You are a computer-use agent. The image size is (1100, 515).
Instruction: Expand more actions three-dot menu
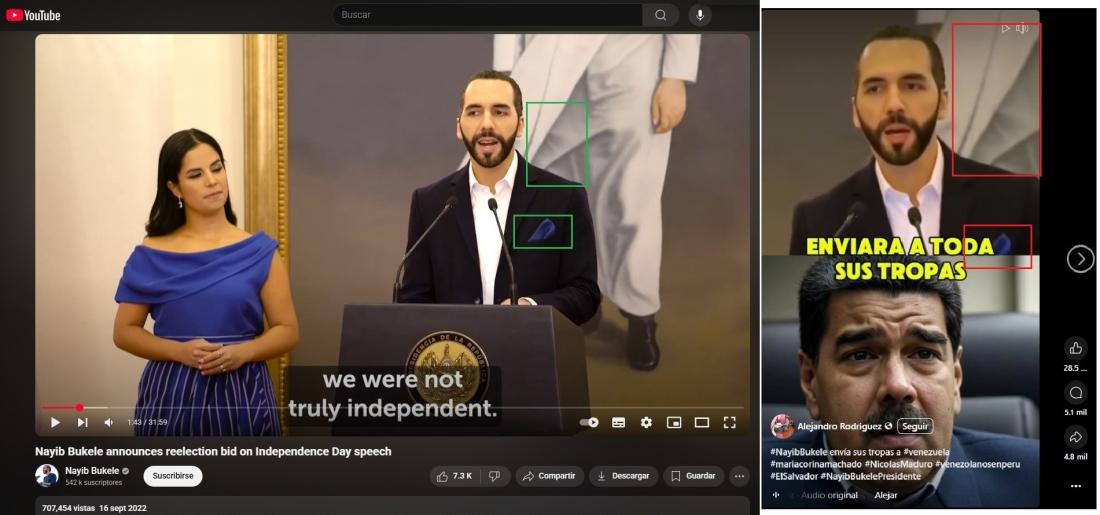(739, 476)
